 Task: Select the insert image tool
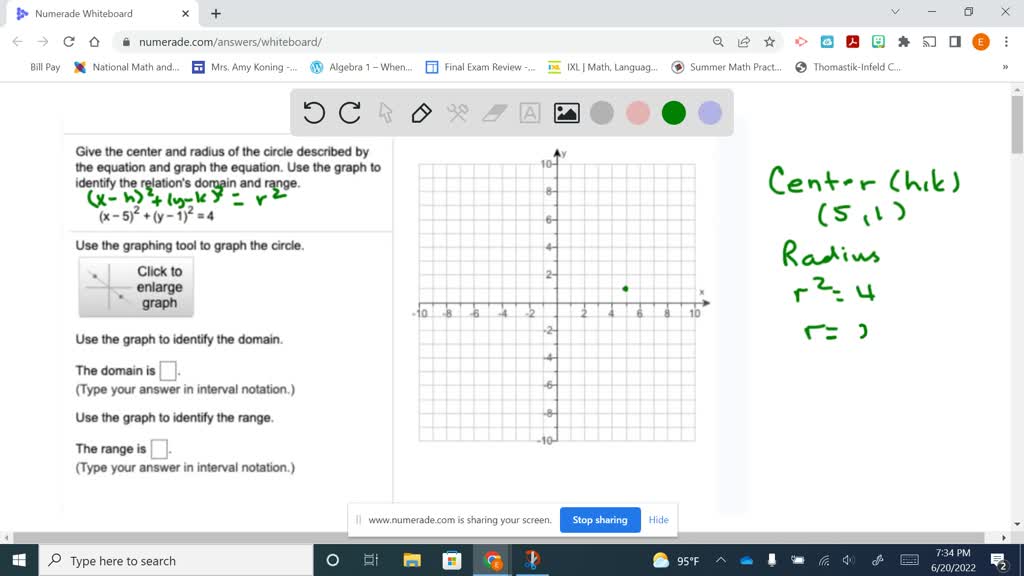pyautogui.click(x=565, y=113)
